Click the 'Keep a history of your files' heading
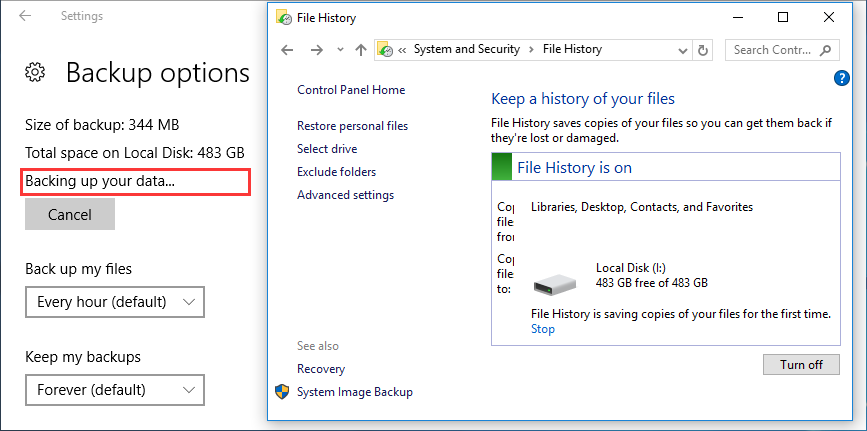The height and width of the screenshot is (431, 867). tap(583, 99)
